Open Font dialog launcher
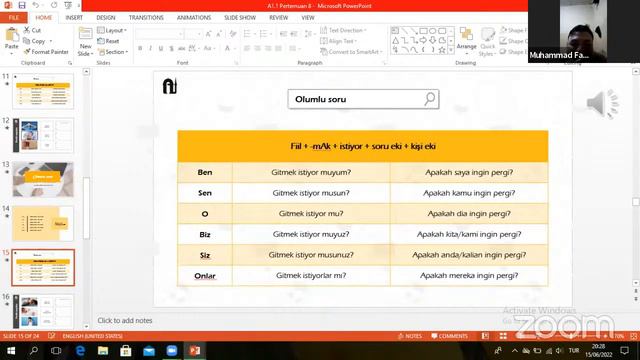The image size is (640, 360). pyautogui.click(x=236, y=63)
